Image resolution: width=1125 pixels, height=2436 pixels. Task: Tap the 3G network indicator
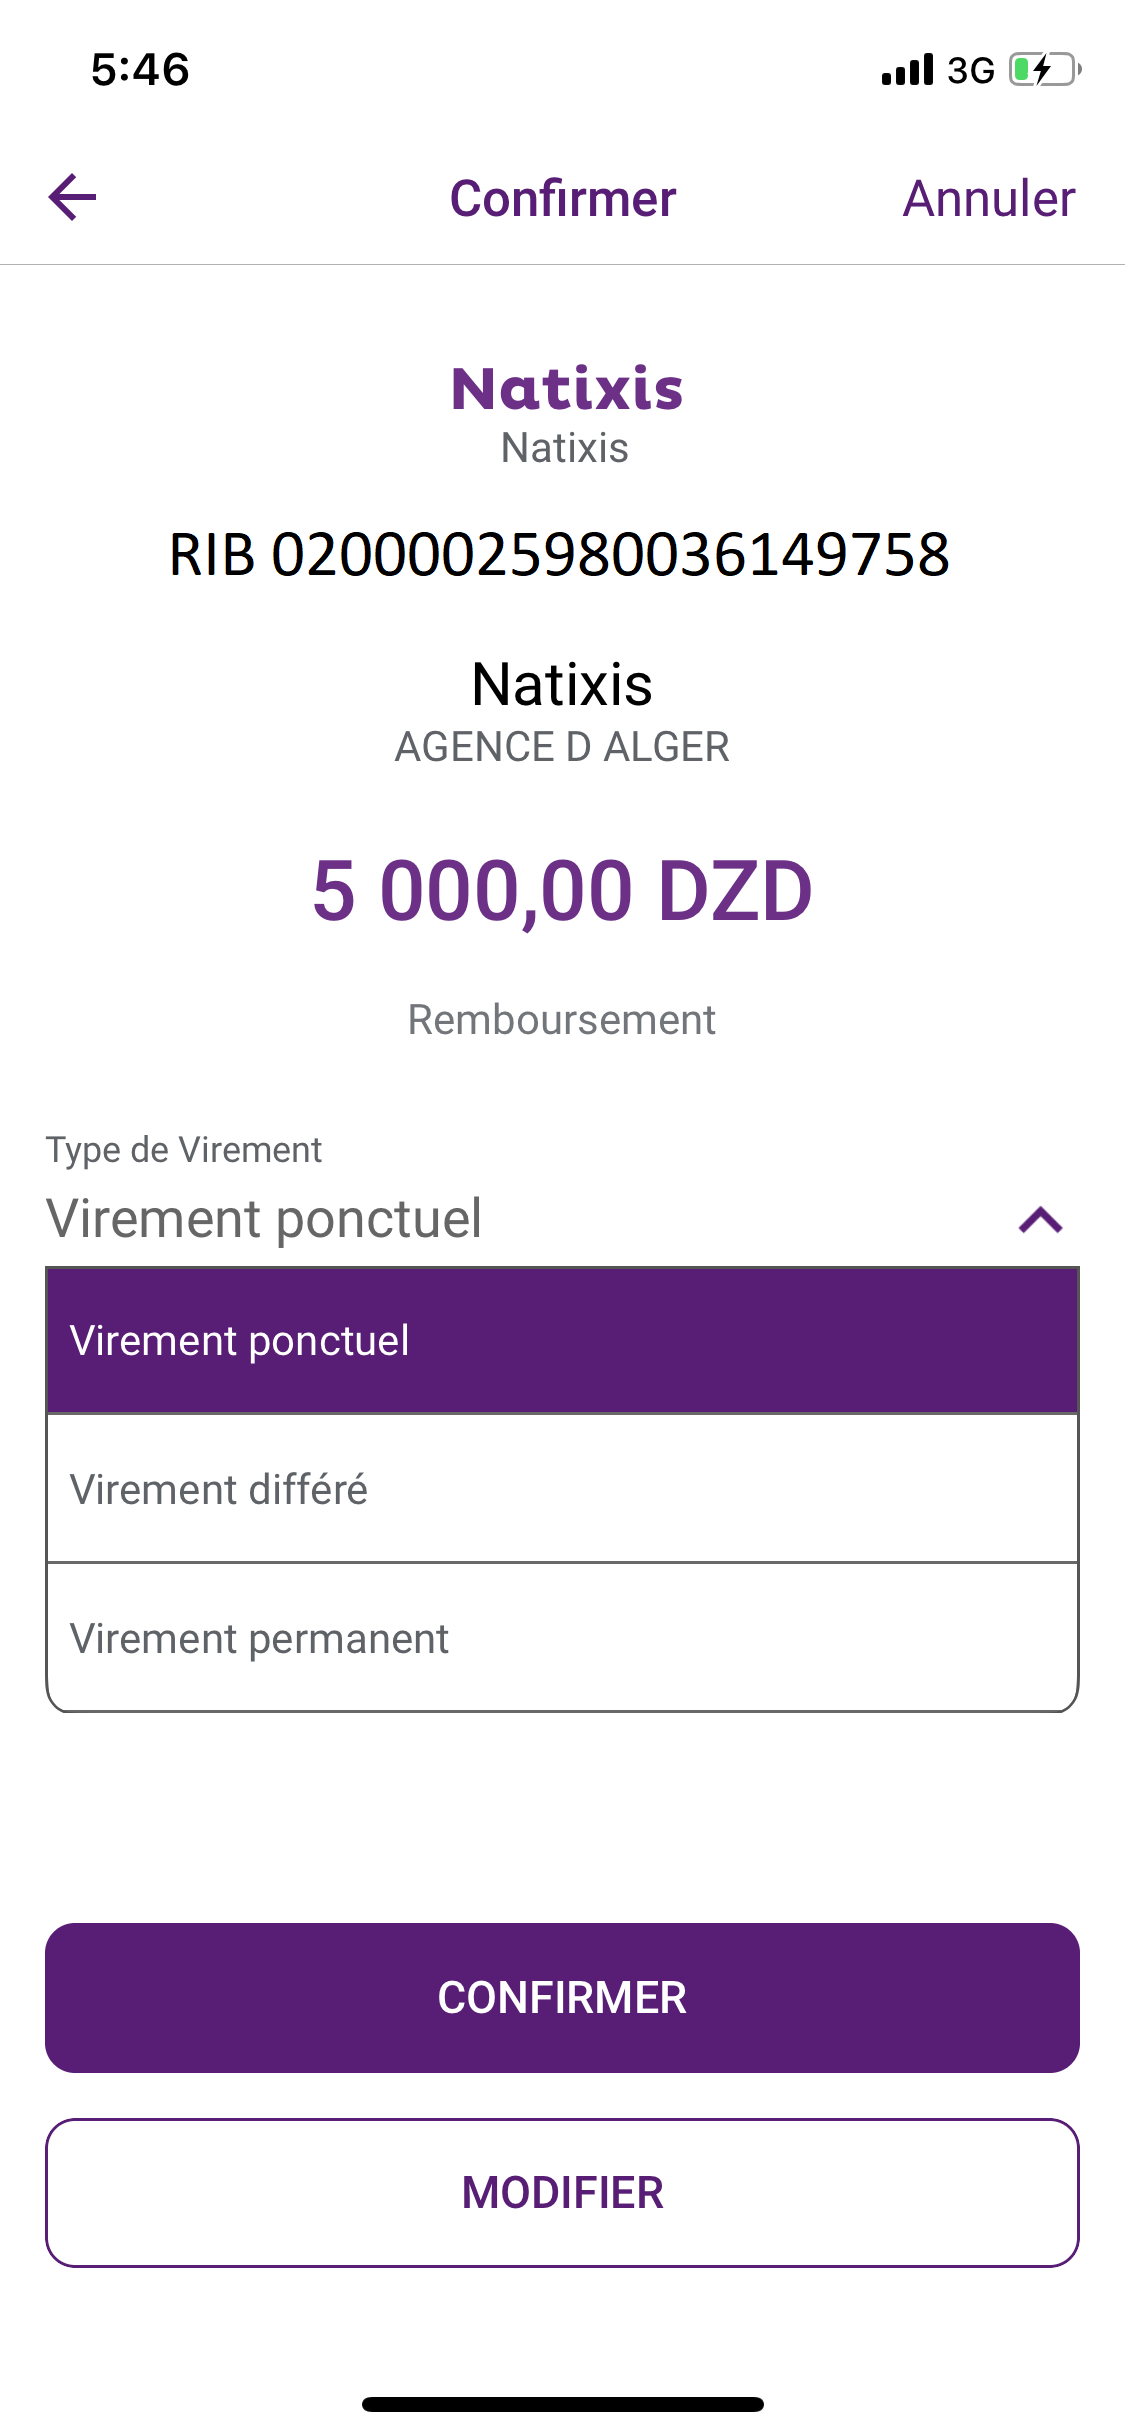970,70
